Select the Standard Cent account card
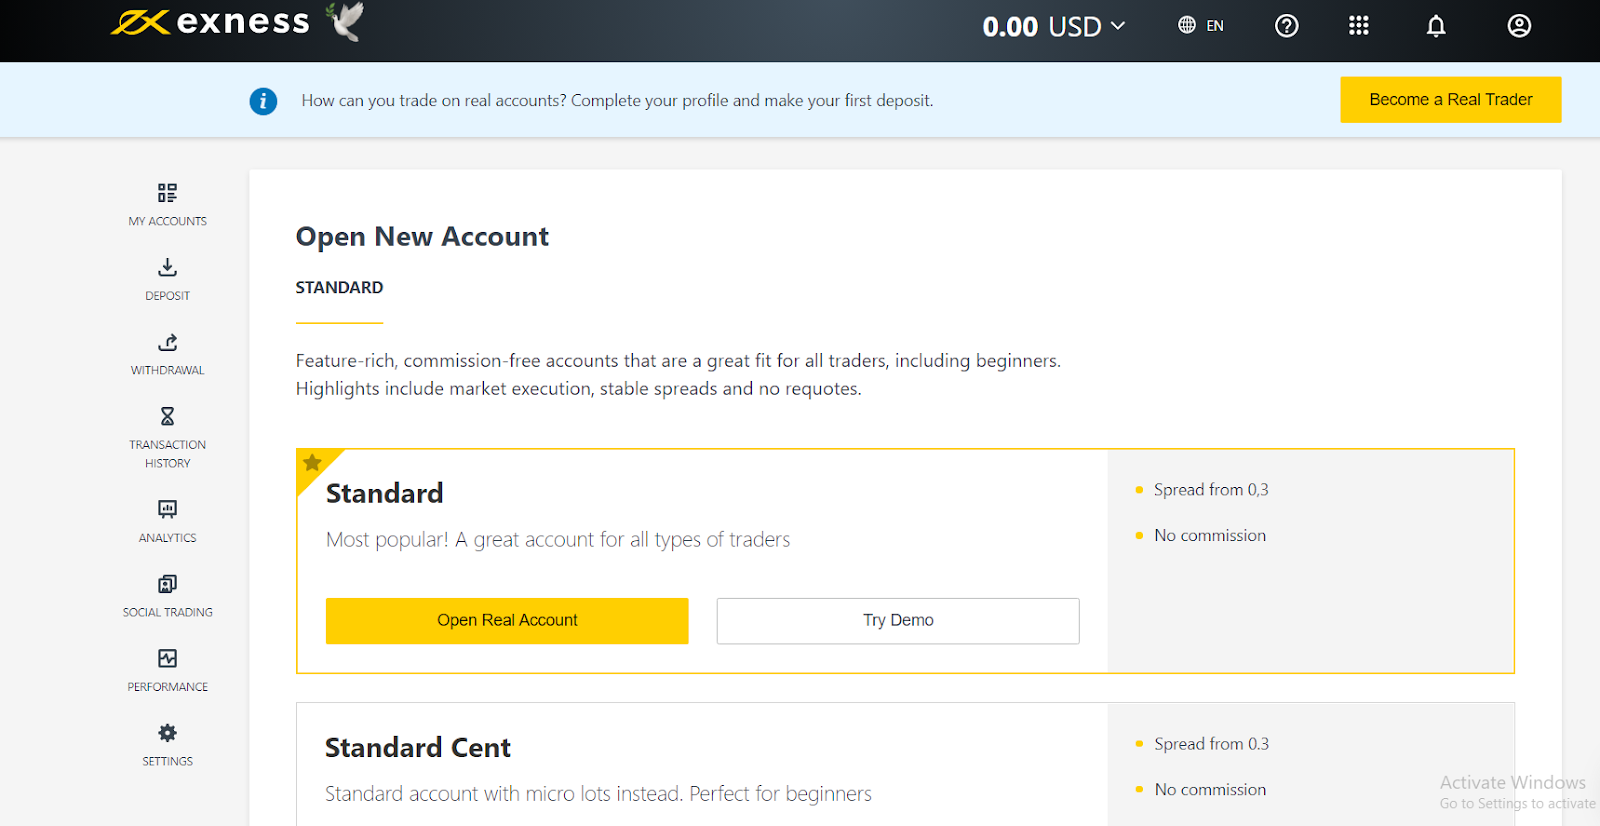The width and height of the screenshot is (1600, 826). [x=700, y=765]
